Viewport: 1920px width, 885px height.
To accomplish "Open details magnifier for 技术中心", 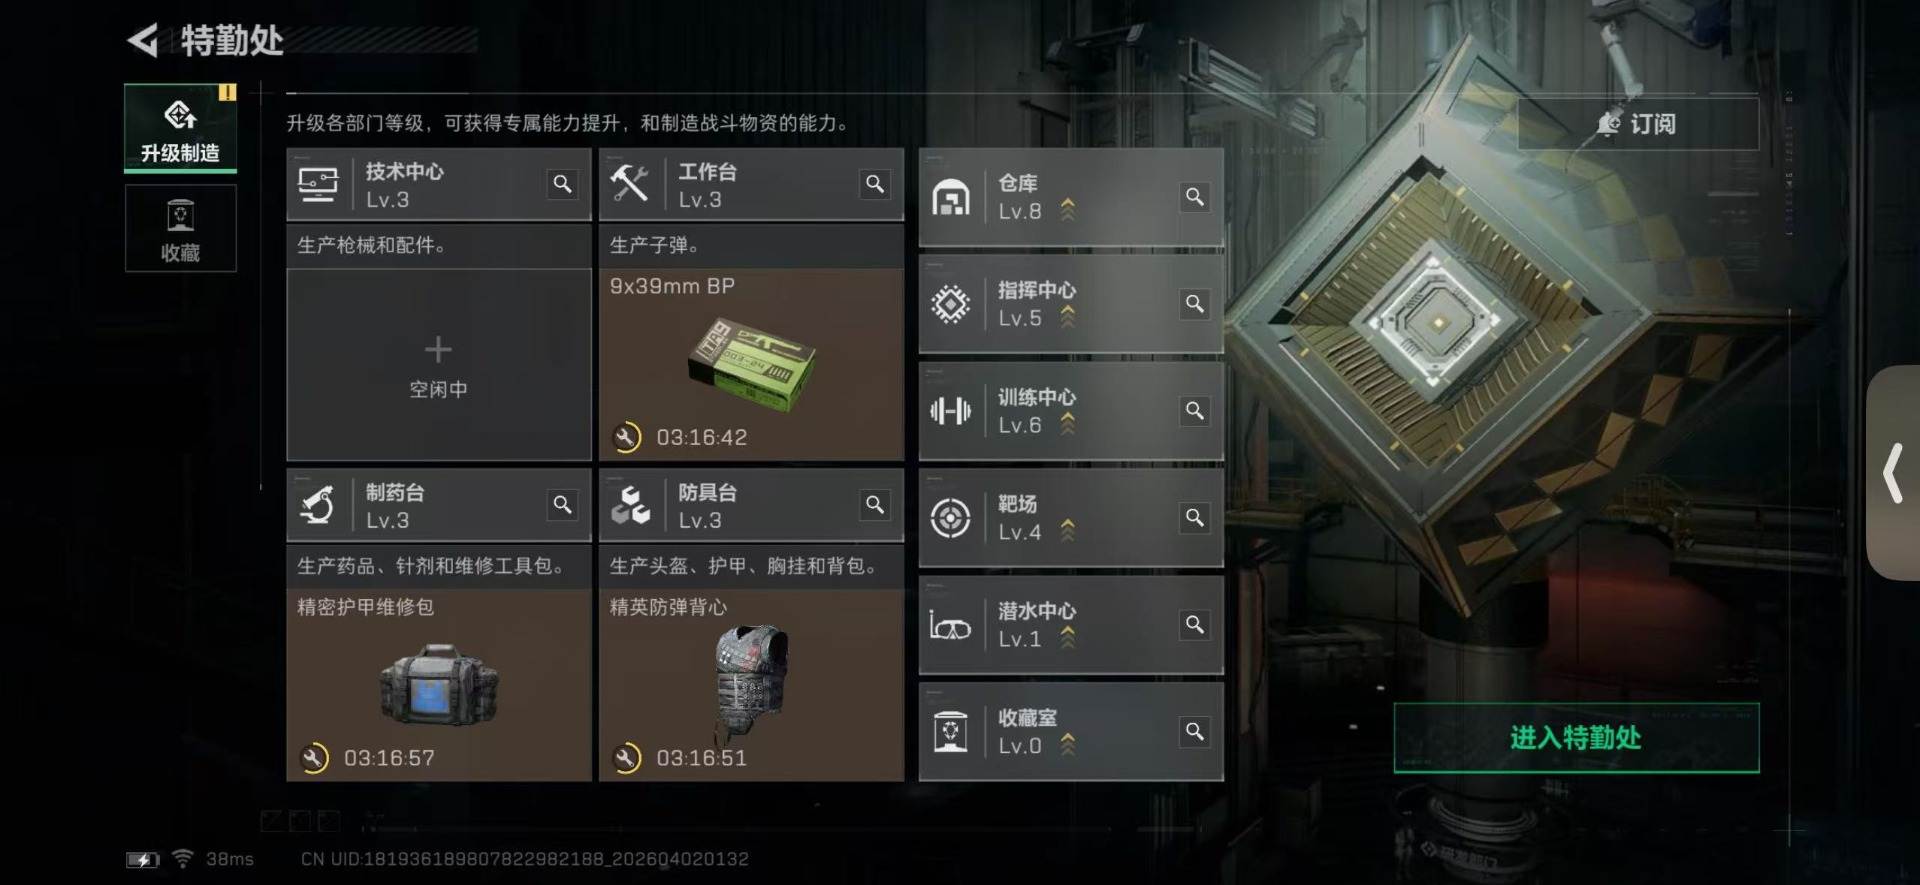I will [563, 184].
